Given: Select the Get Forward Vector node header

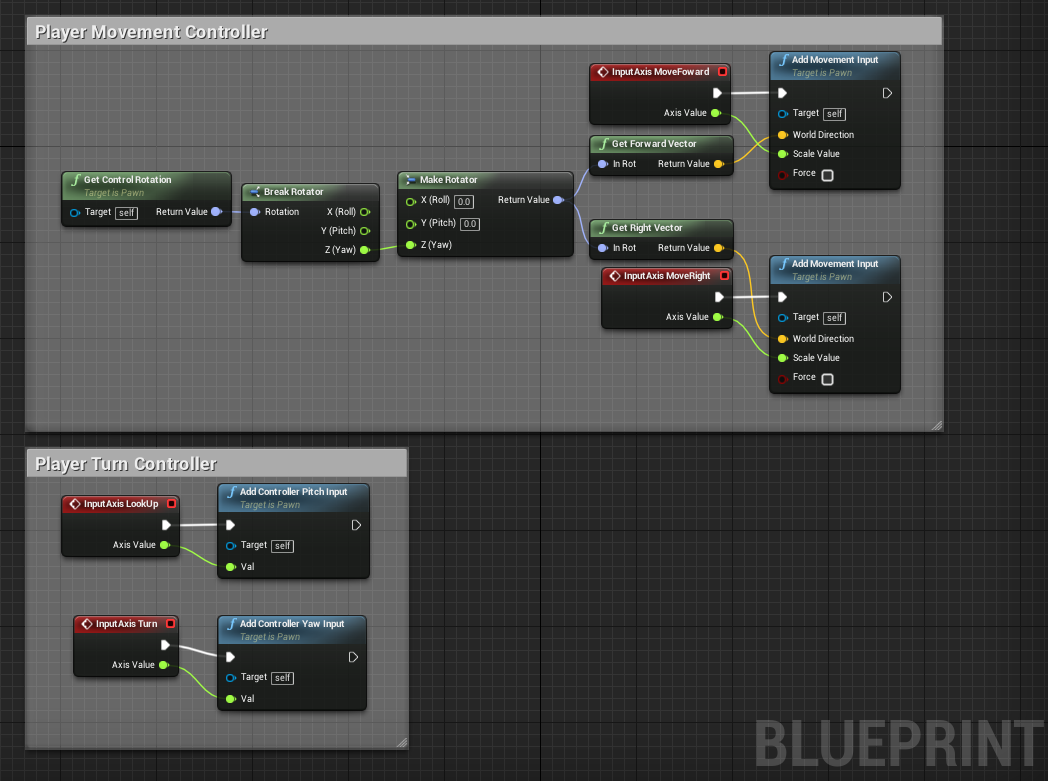Looking at the screenshot, I should [x=661, y=144].
